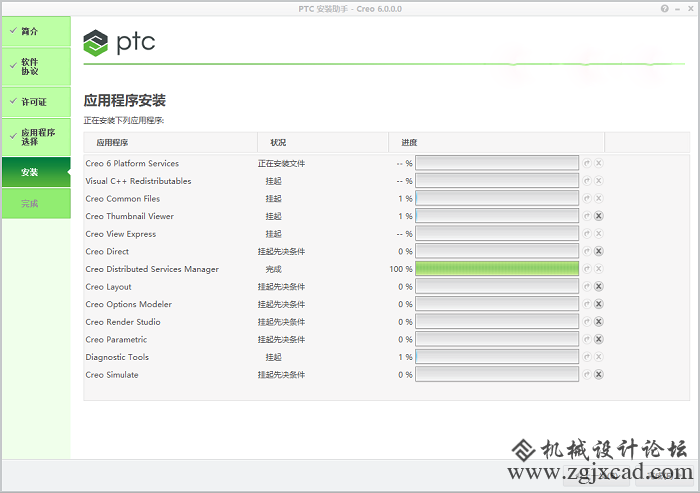The image size is (700, 493).
Task: Click the cancel icon for Creo Common Files
Action: click(599, 198)
